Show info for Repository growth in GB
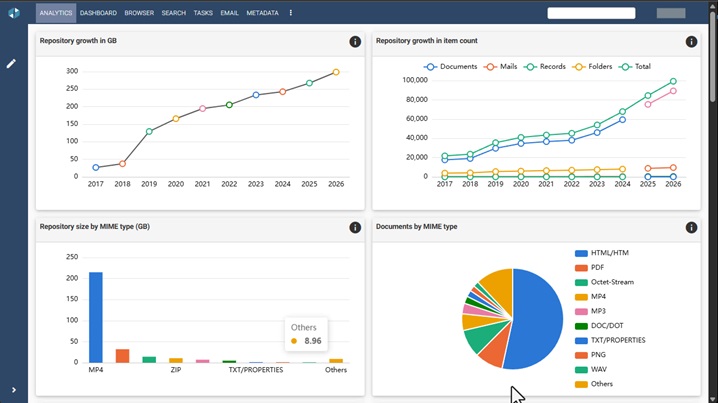 coord(355,42)
